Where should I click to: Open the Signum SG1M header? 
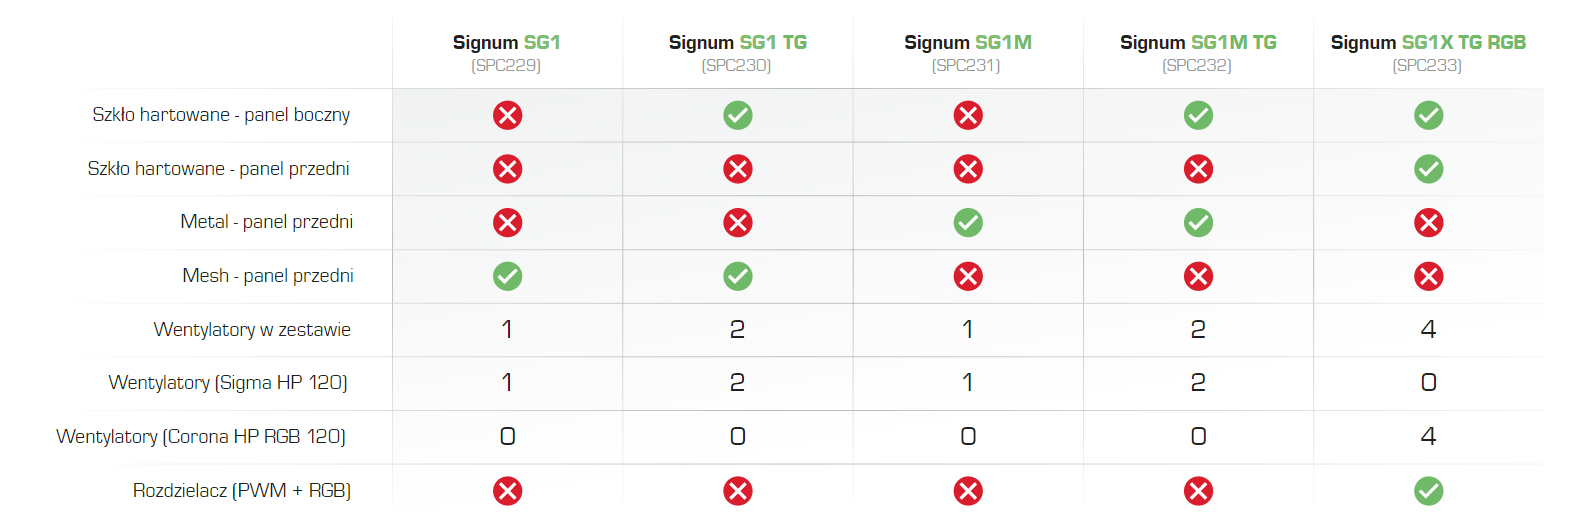[x=968, y=42]
